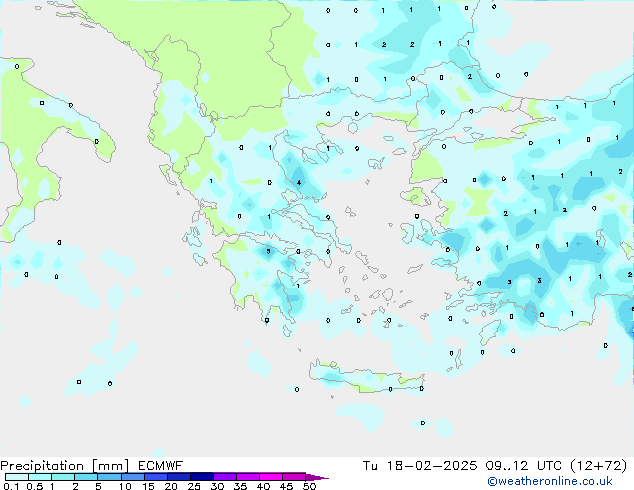Select the 5–10 mm legend color swatch
The width and height of the screenshot is (634, 490).
(x=109, y=477)
